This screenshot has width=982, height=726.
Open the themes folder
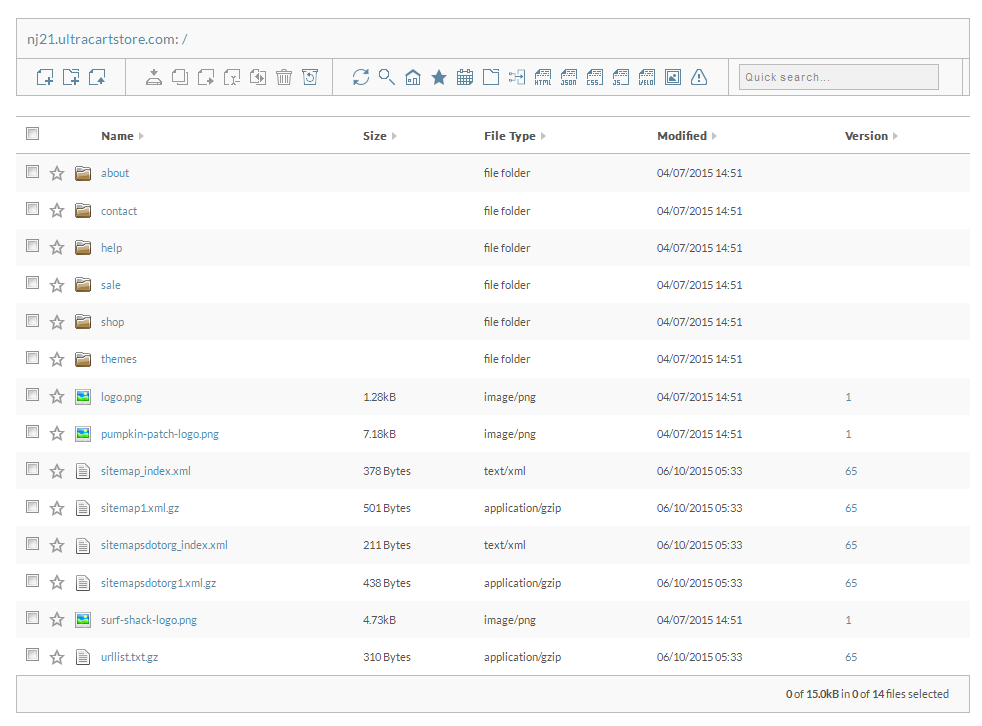pyautogui.click(x=118, y=359)
